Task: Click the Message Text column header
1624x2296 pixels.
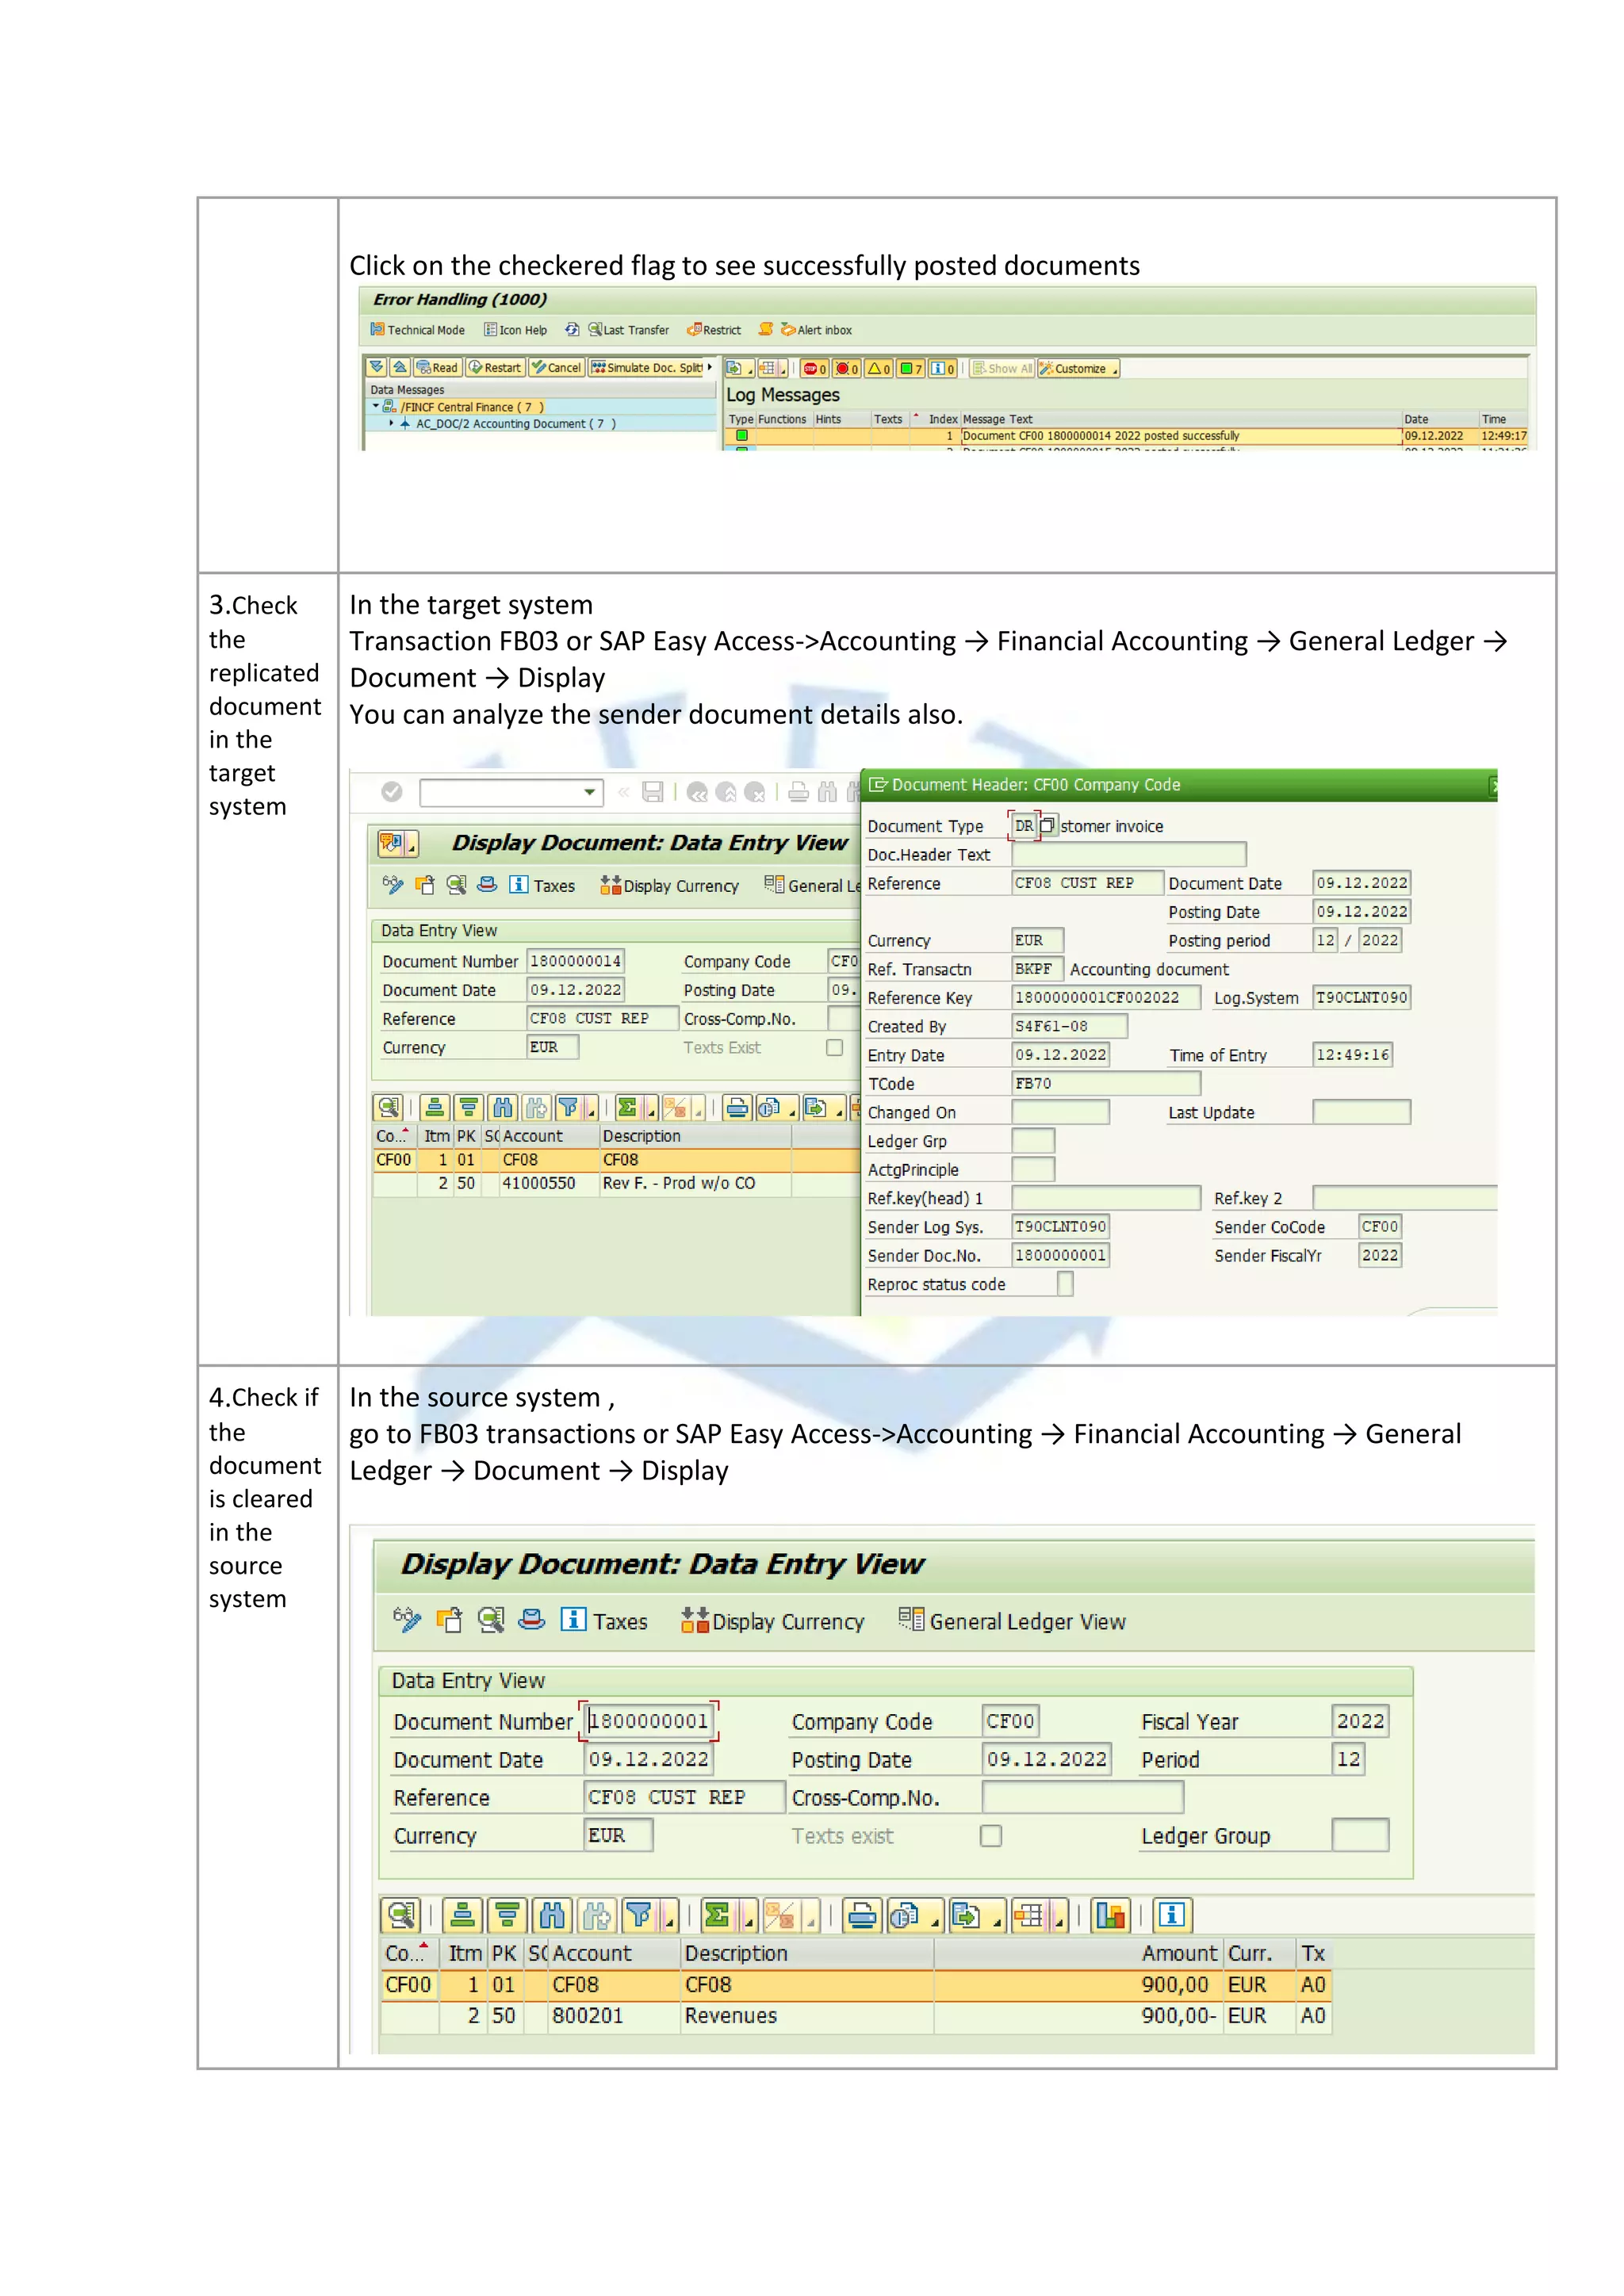Action: click(x=1180, y=419)
